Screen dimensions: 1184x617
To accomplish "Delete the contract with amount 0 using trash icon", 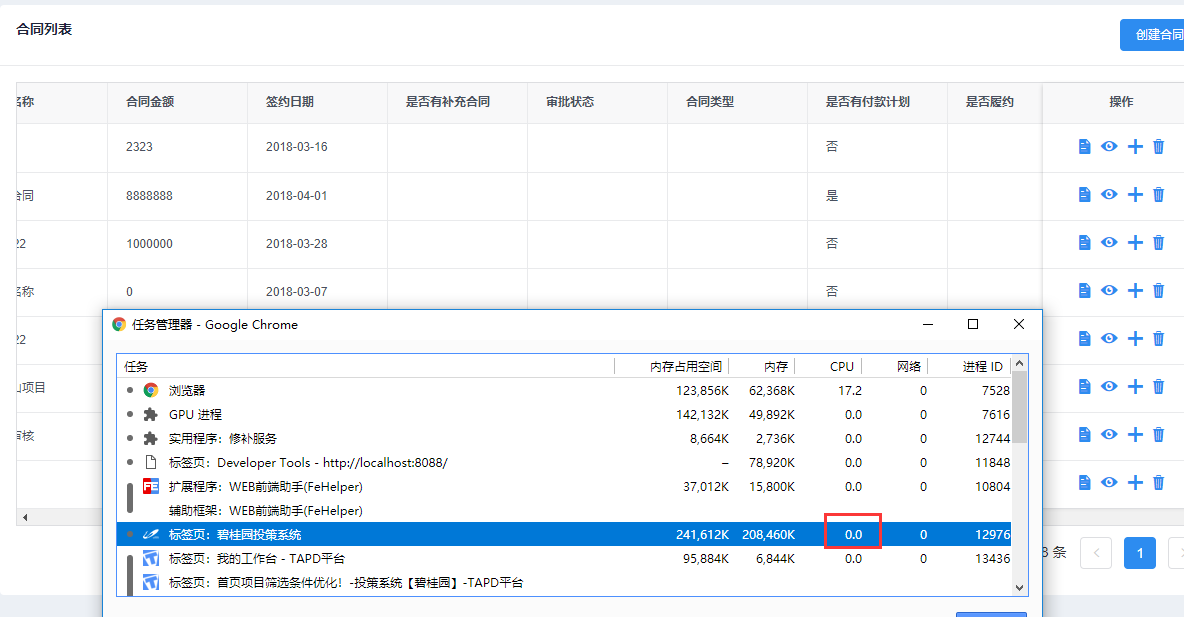I will tap(1158, 290).
